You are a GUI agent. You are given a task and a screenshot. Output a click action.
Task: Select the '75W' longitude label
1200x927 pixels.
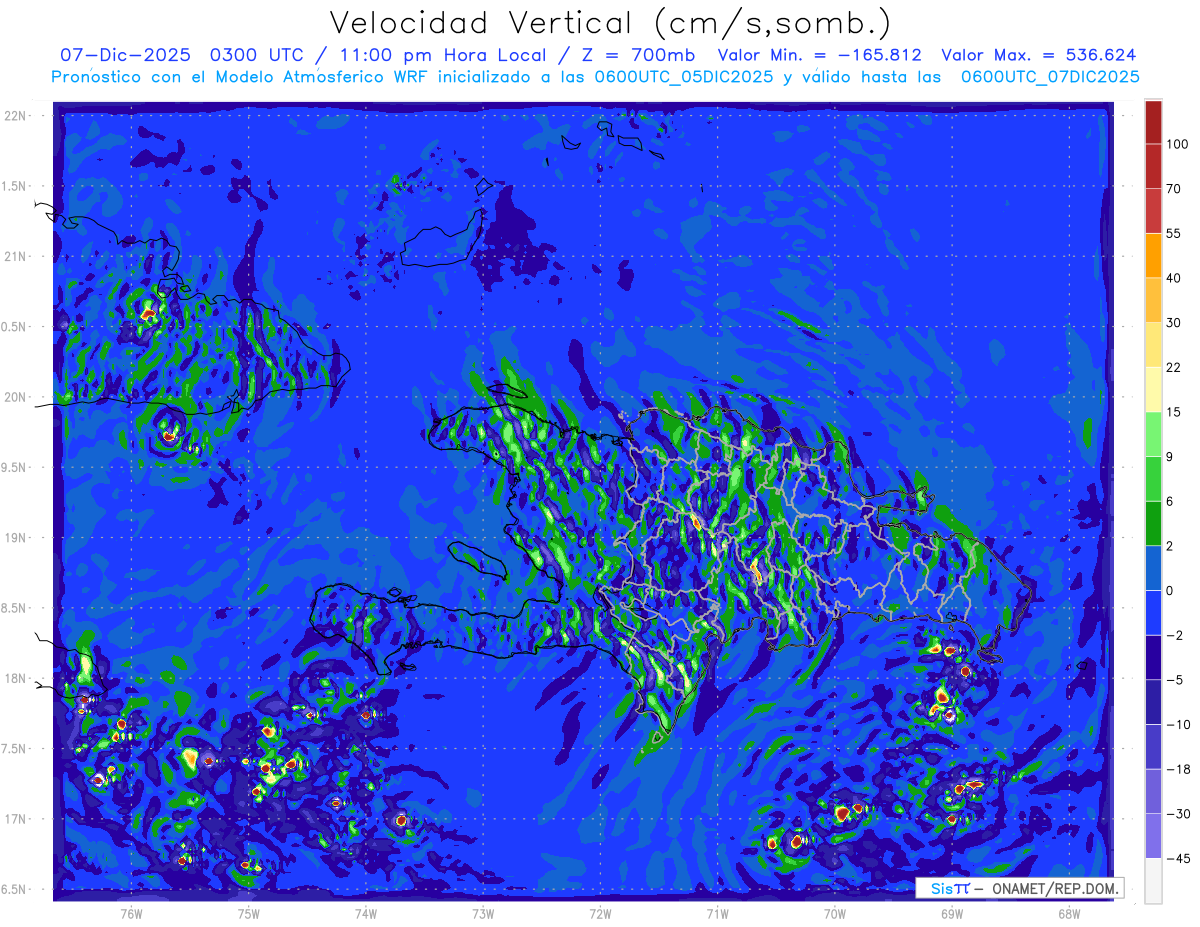(249, 914)
